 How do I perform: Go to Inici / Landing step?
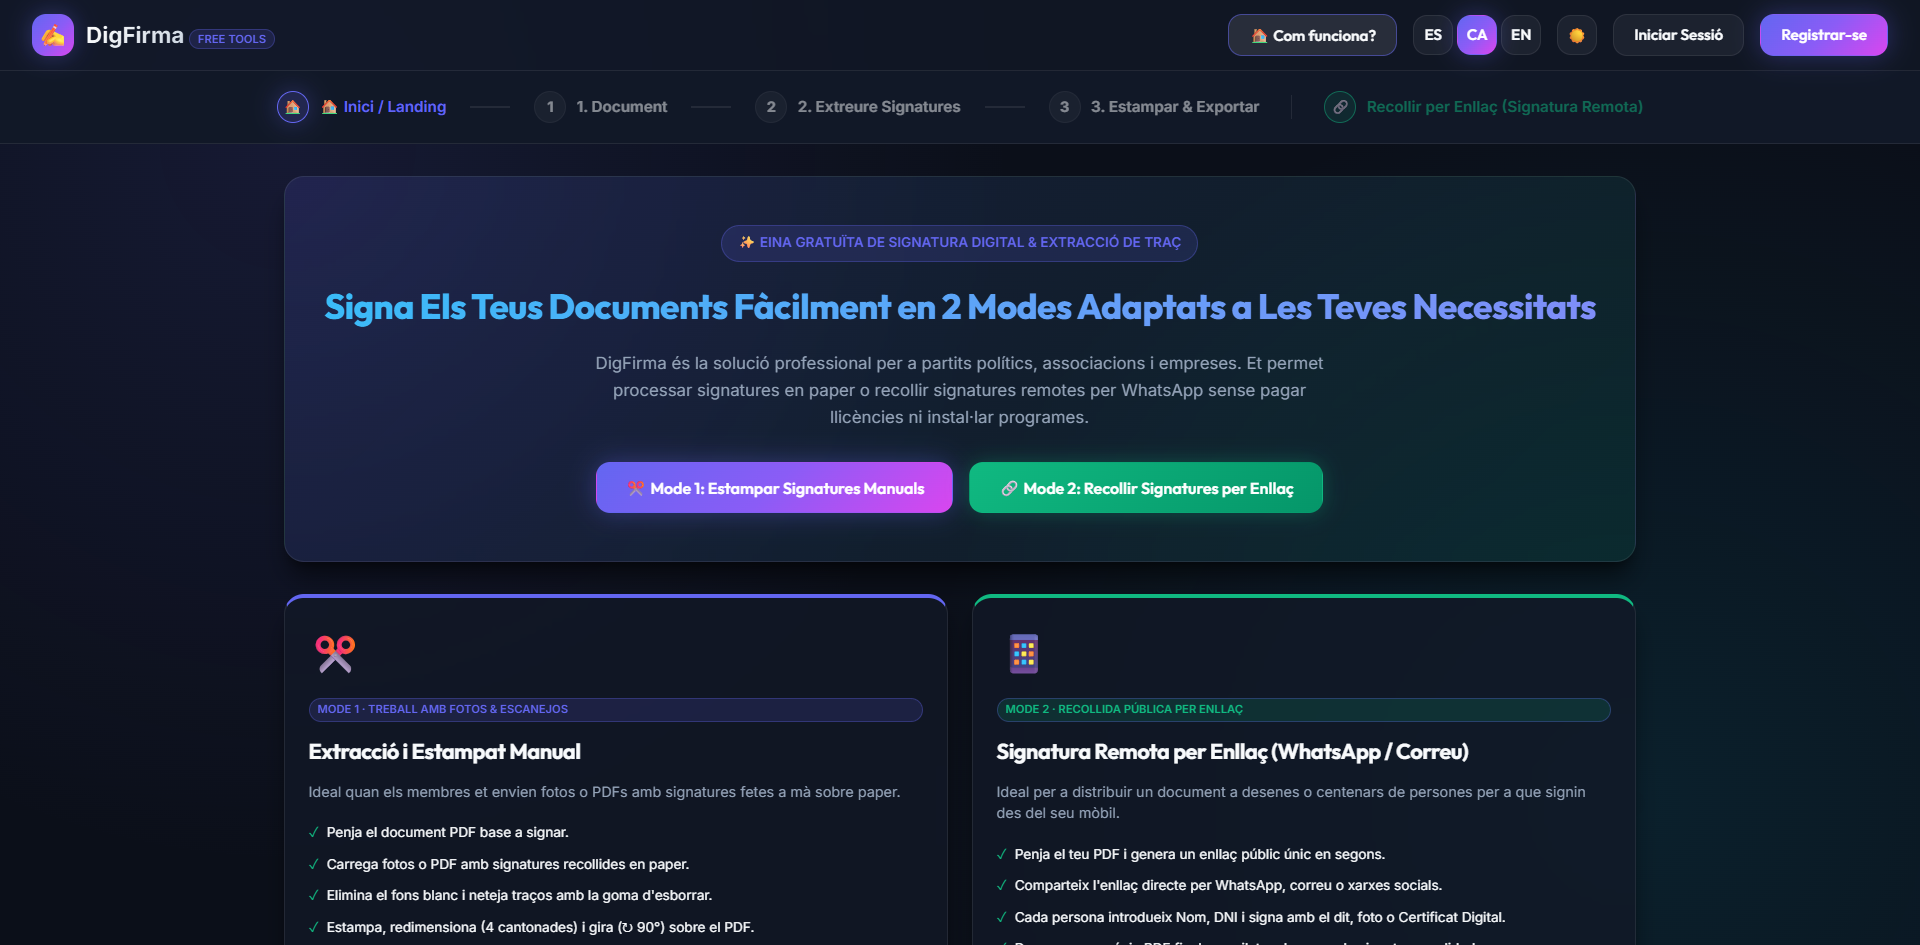tap(384, 107)
